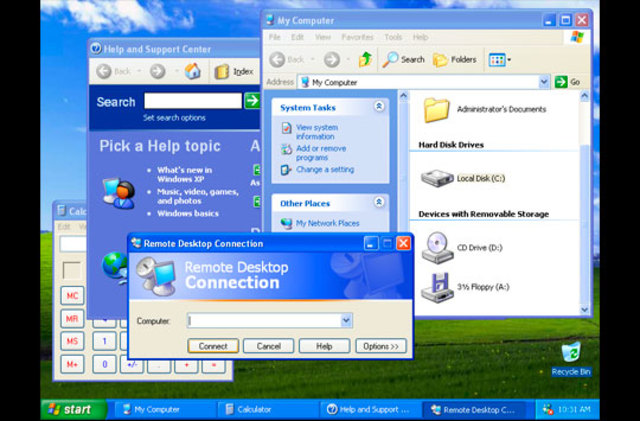Open the Windows basics help topic
The image size is (640, 421).
pos(188,214)
